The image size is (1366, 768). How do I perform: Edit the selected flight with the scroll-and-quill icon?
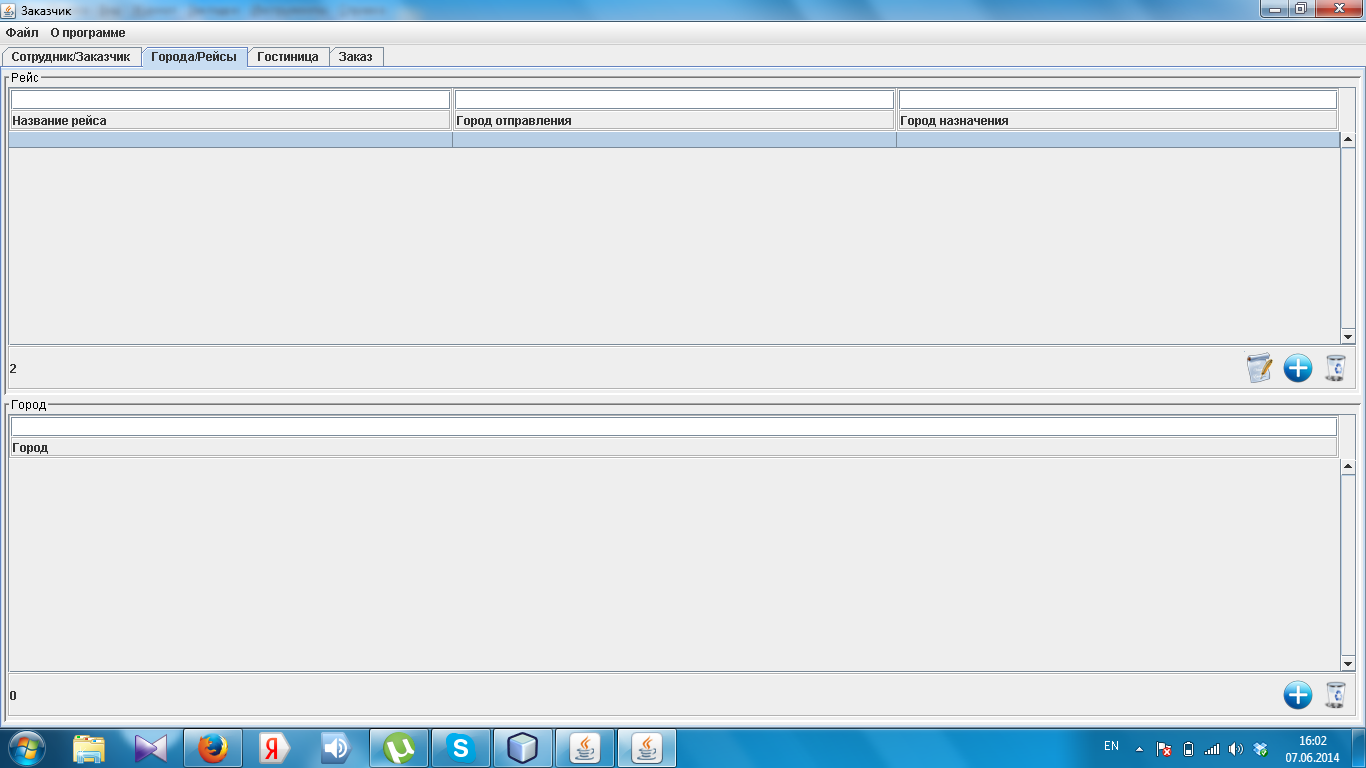point(1259,368)
